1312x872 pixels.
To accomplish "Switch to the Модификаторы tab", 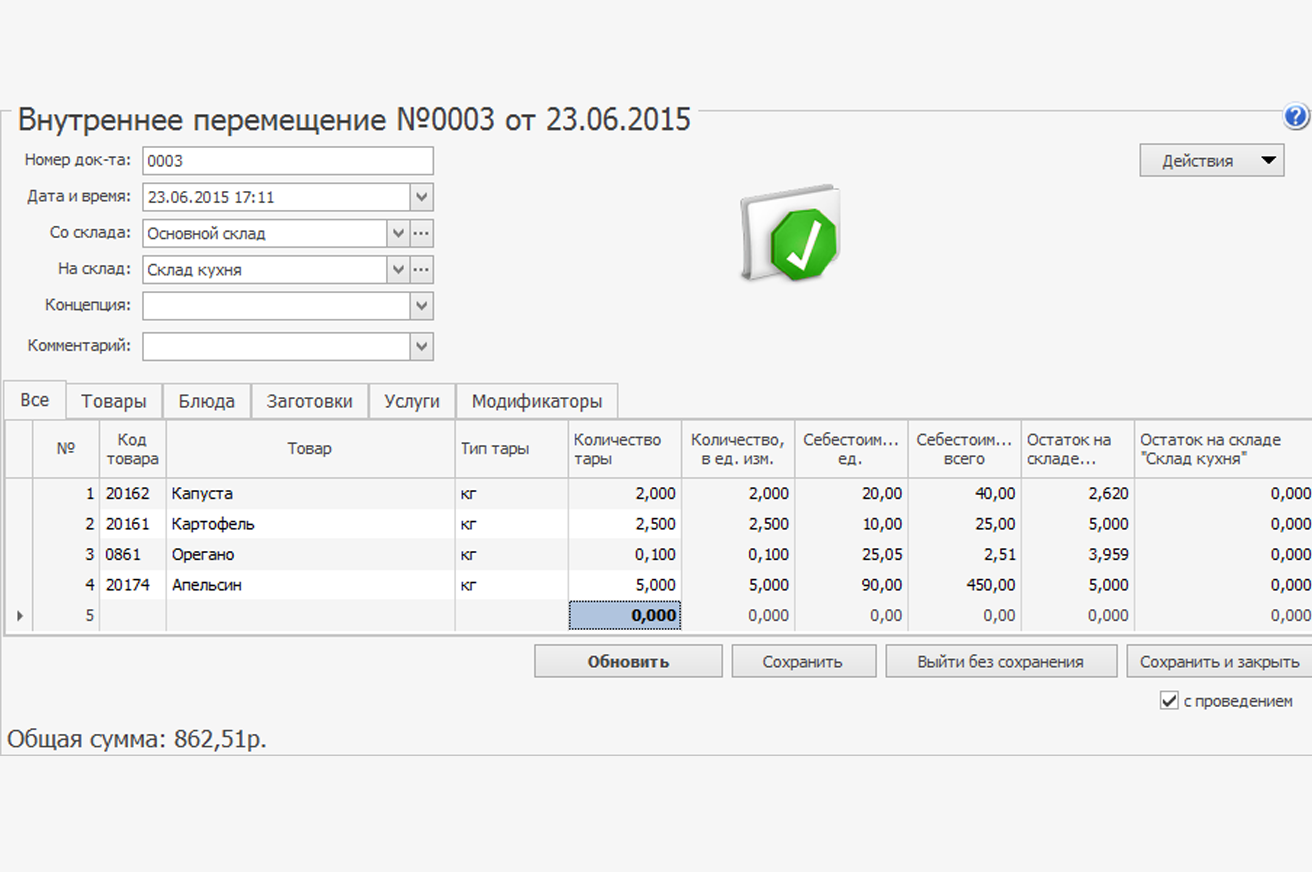I will [537, 401].
